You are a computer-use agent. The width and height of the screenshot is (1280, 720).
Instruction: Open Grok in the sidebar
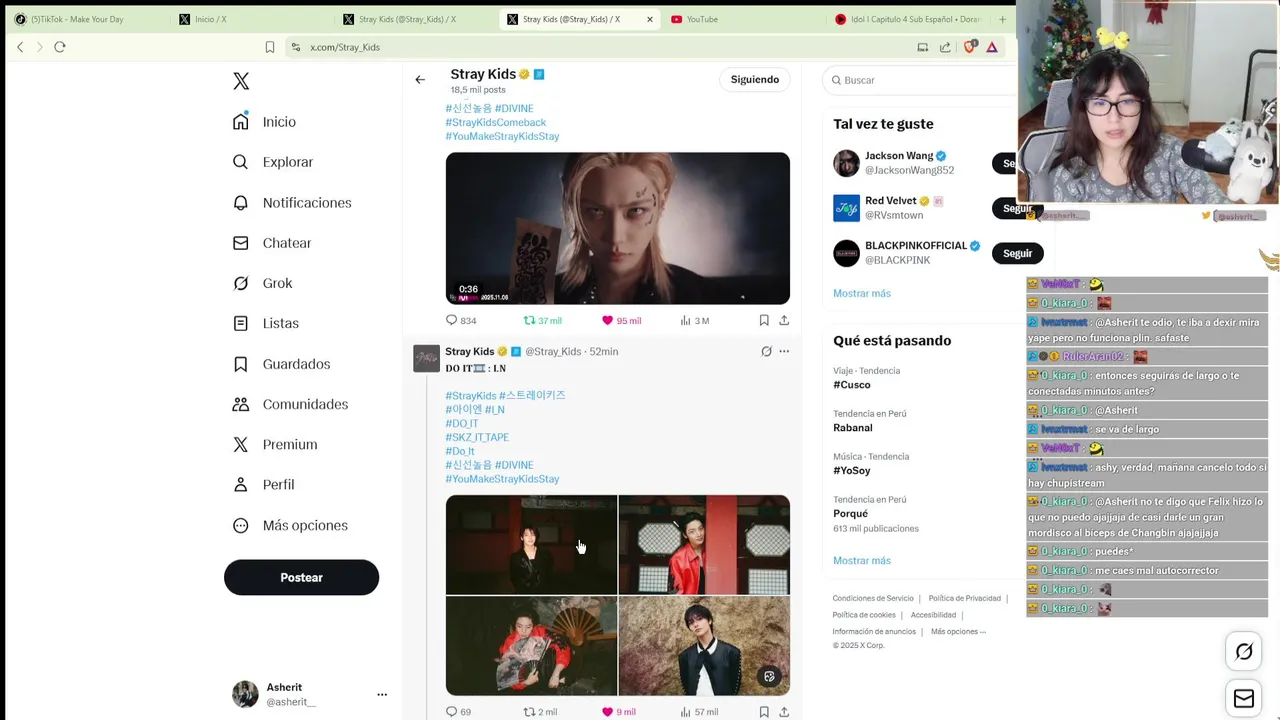[x=262, y=283]
